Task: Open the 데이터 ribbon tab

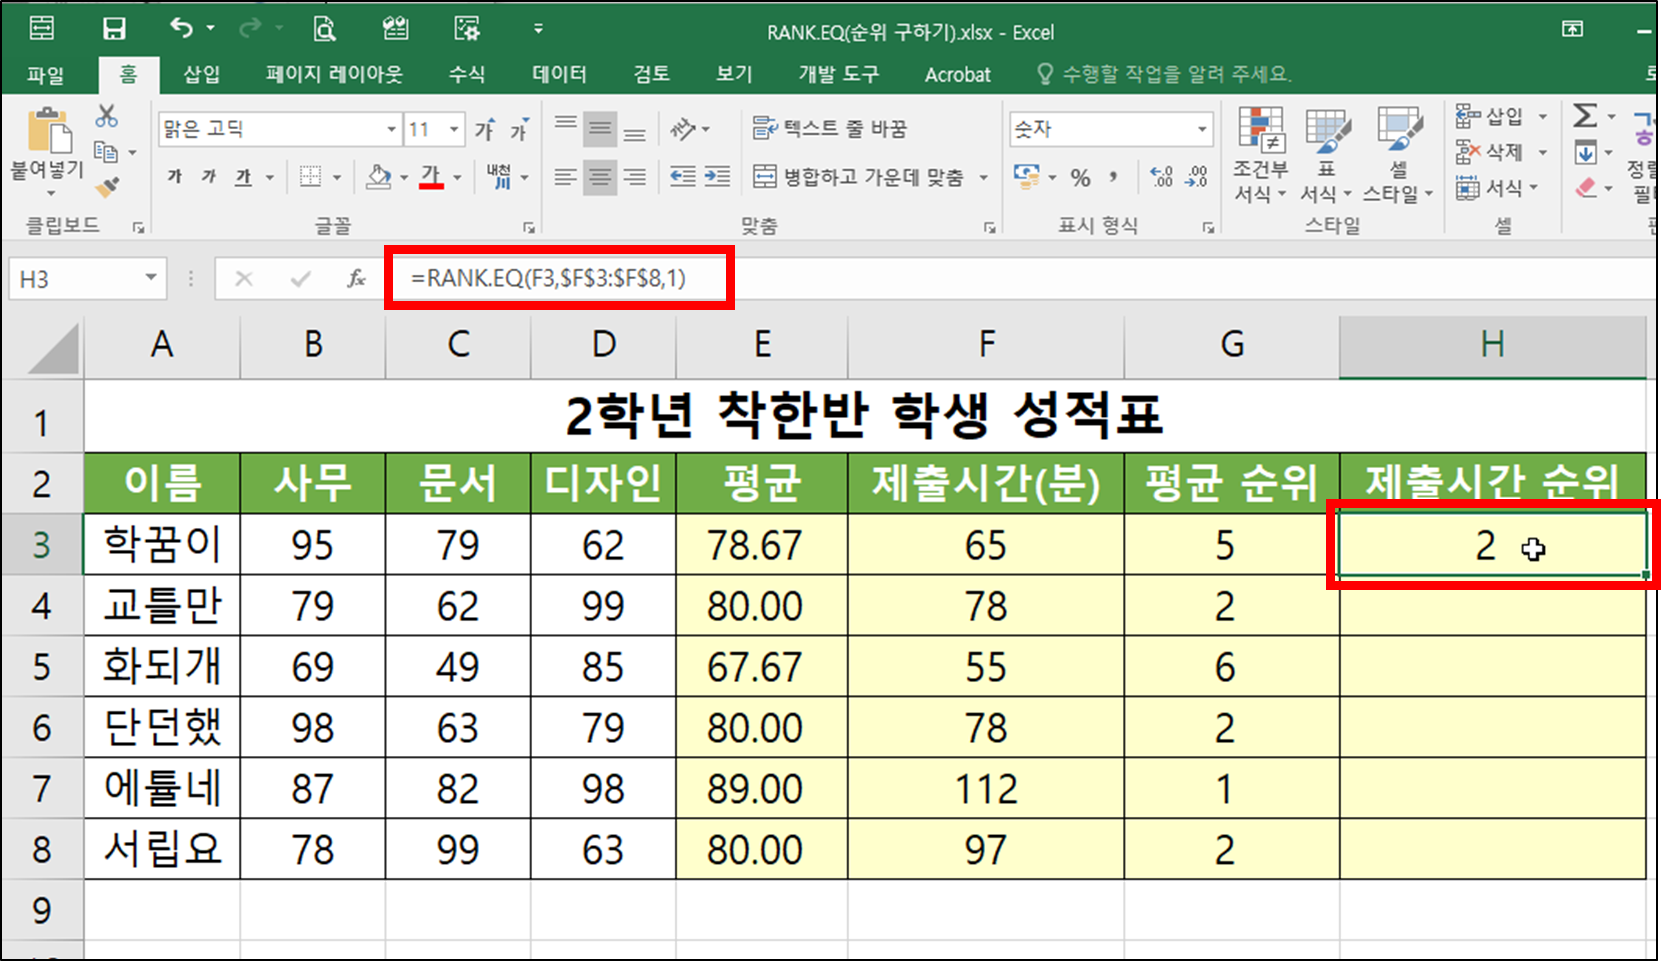Action: click(x=557, y=73)
